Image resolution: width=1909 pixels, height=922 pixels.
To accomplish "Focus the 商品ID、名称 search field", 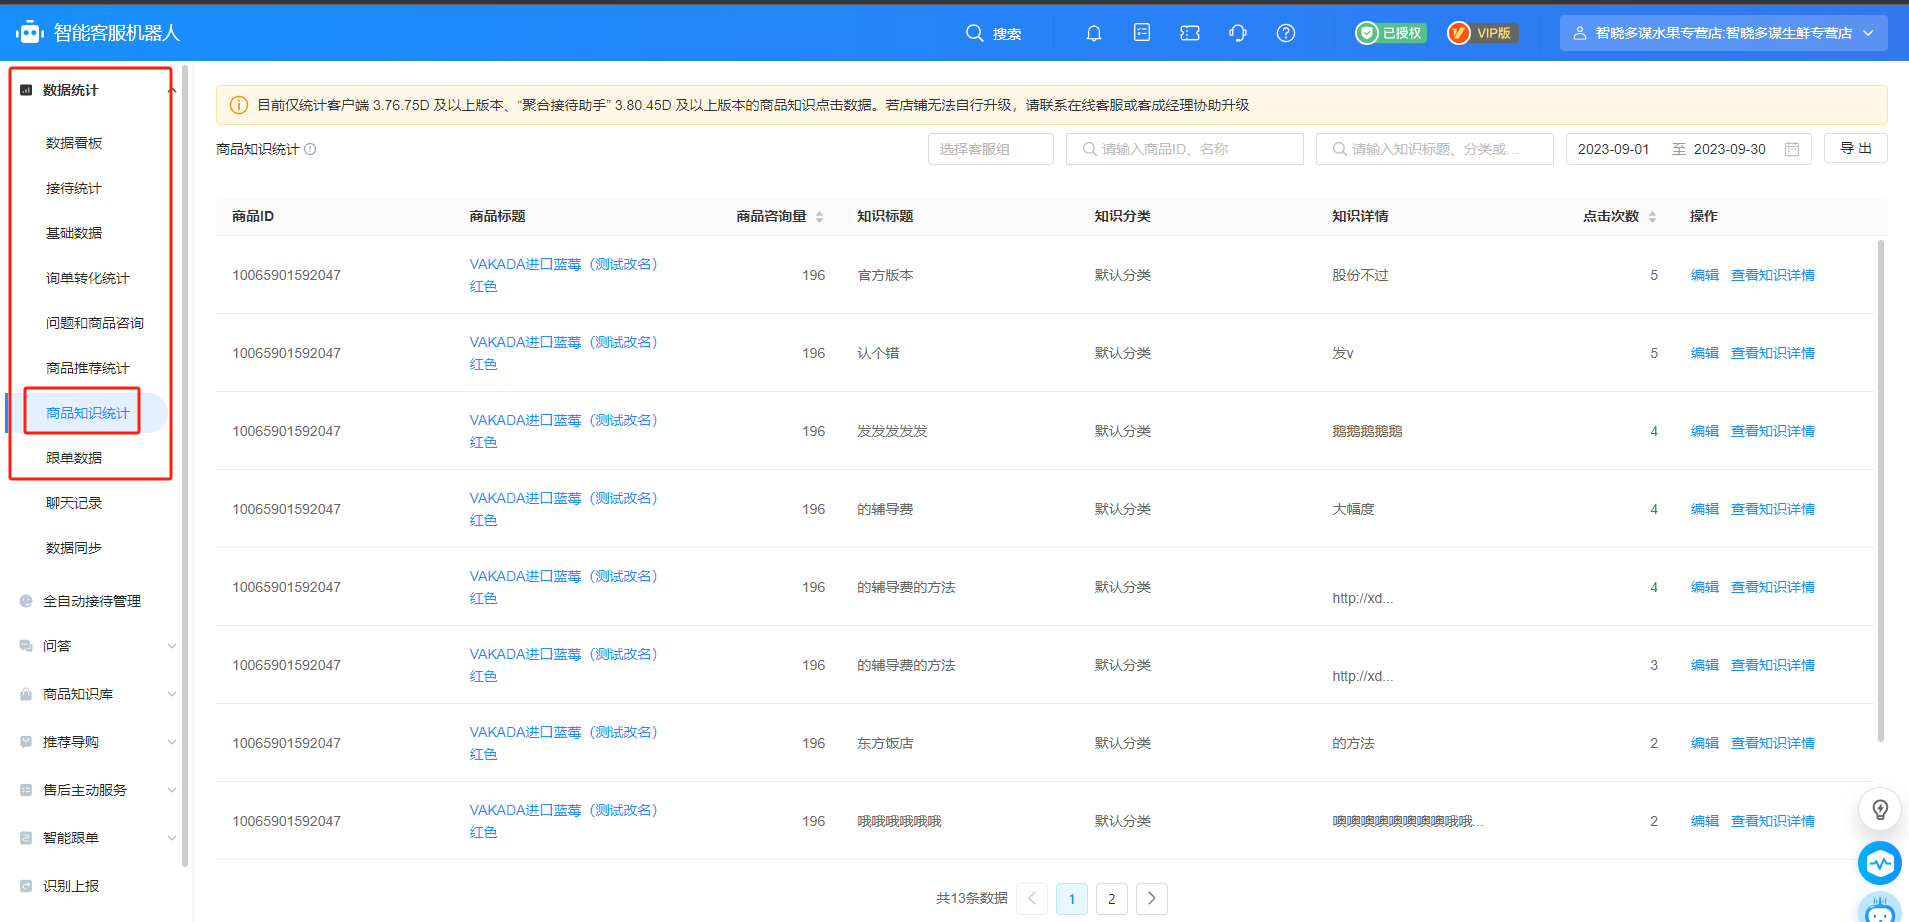I will (x=1185, y=149).
